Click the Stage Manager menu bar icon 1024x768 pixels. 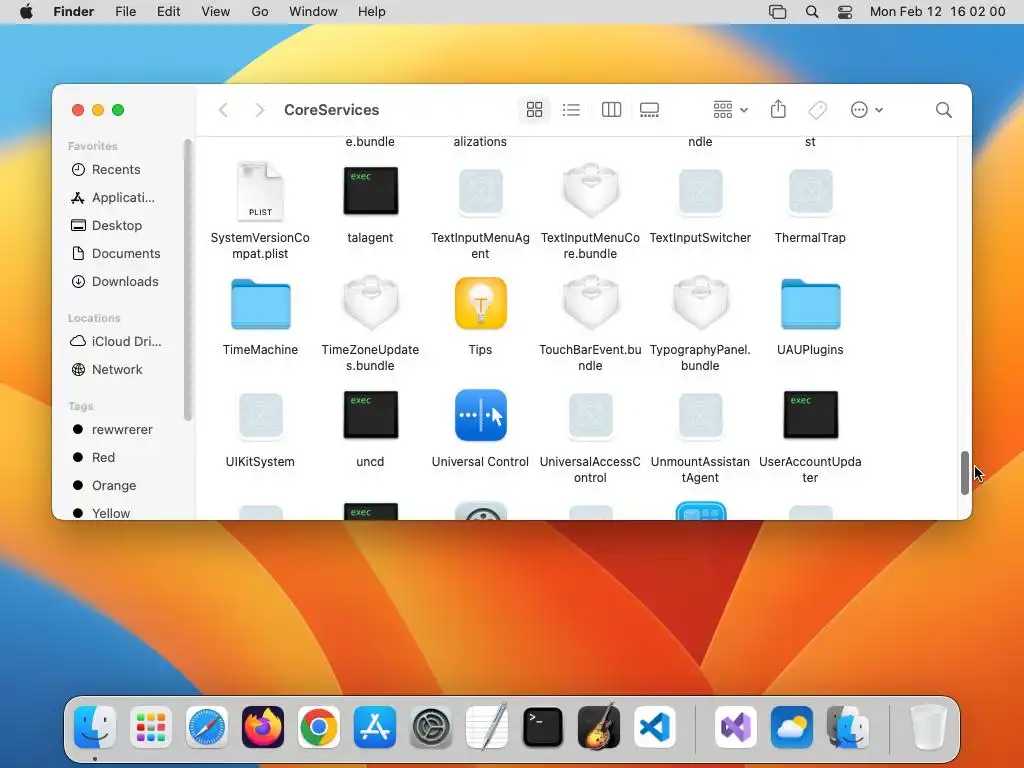(777, 12)
